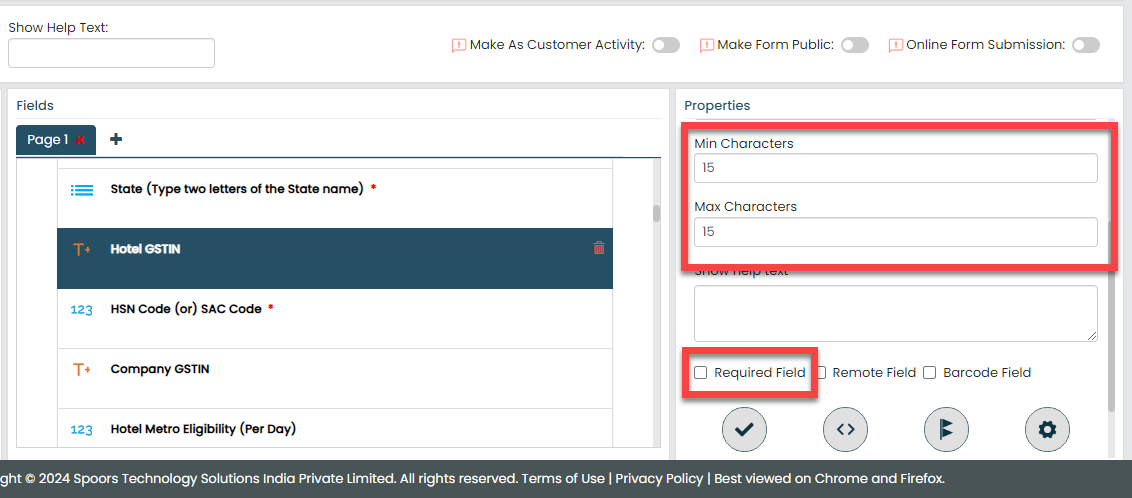Add a new page with plus icon

(x=116, y=139)
